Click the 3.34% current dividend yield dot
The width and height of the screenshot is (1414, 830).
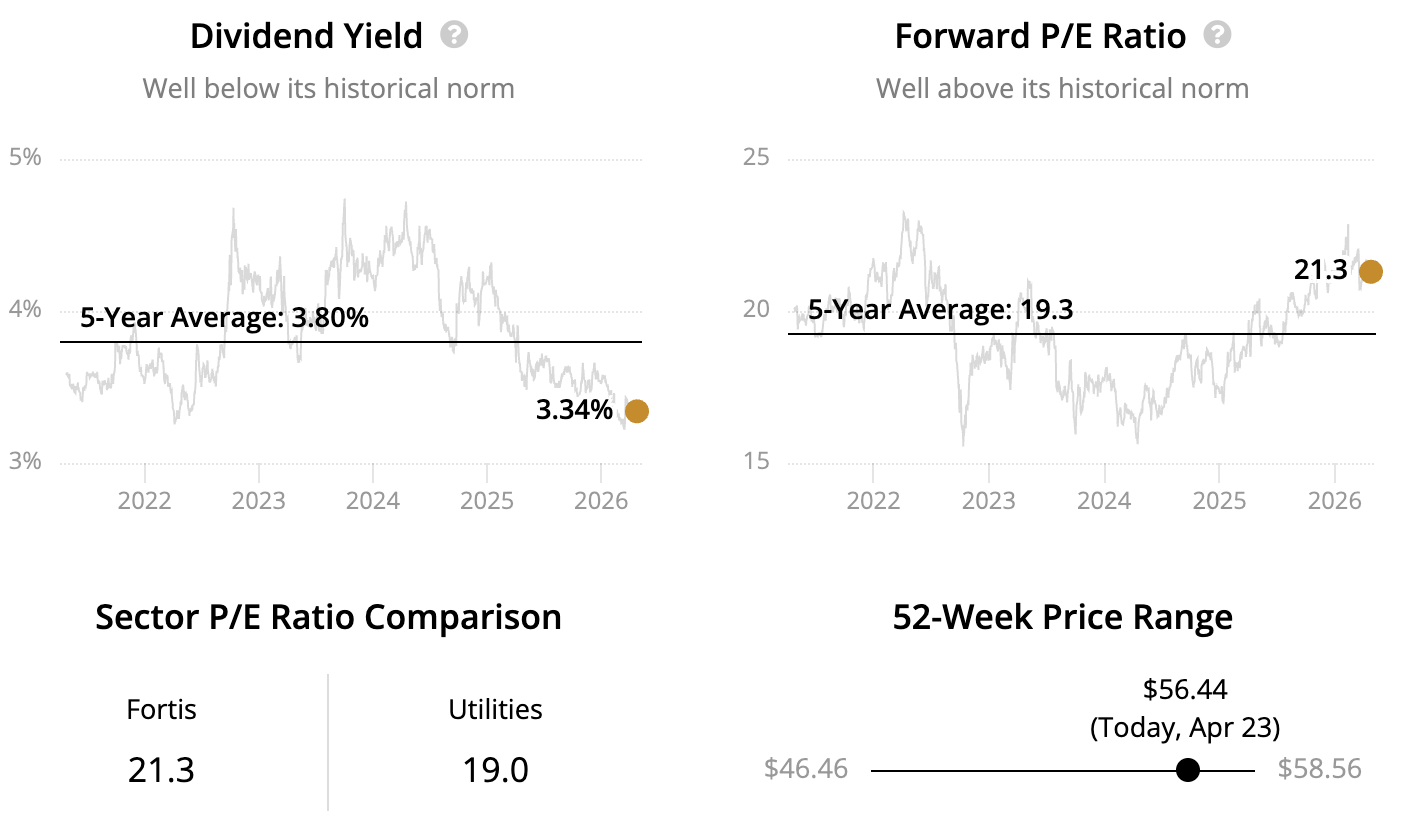[636, 411]
